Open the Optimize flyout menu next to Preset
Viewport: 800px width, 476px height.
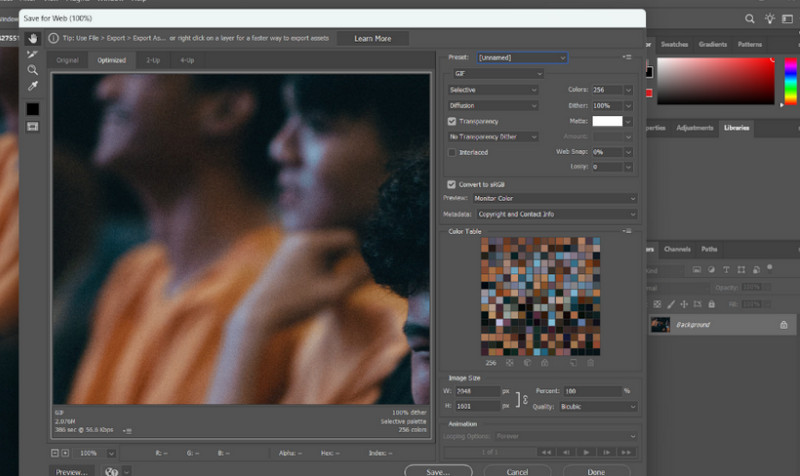(x=627, y=57)
